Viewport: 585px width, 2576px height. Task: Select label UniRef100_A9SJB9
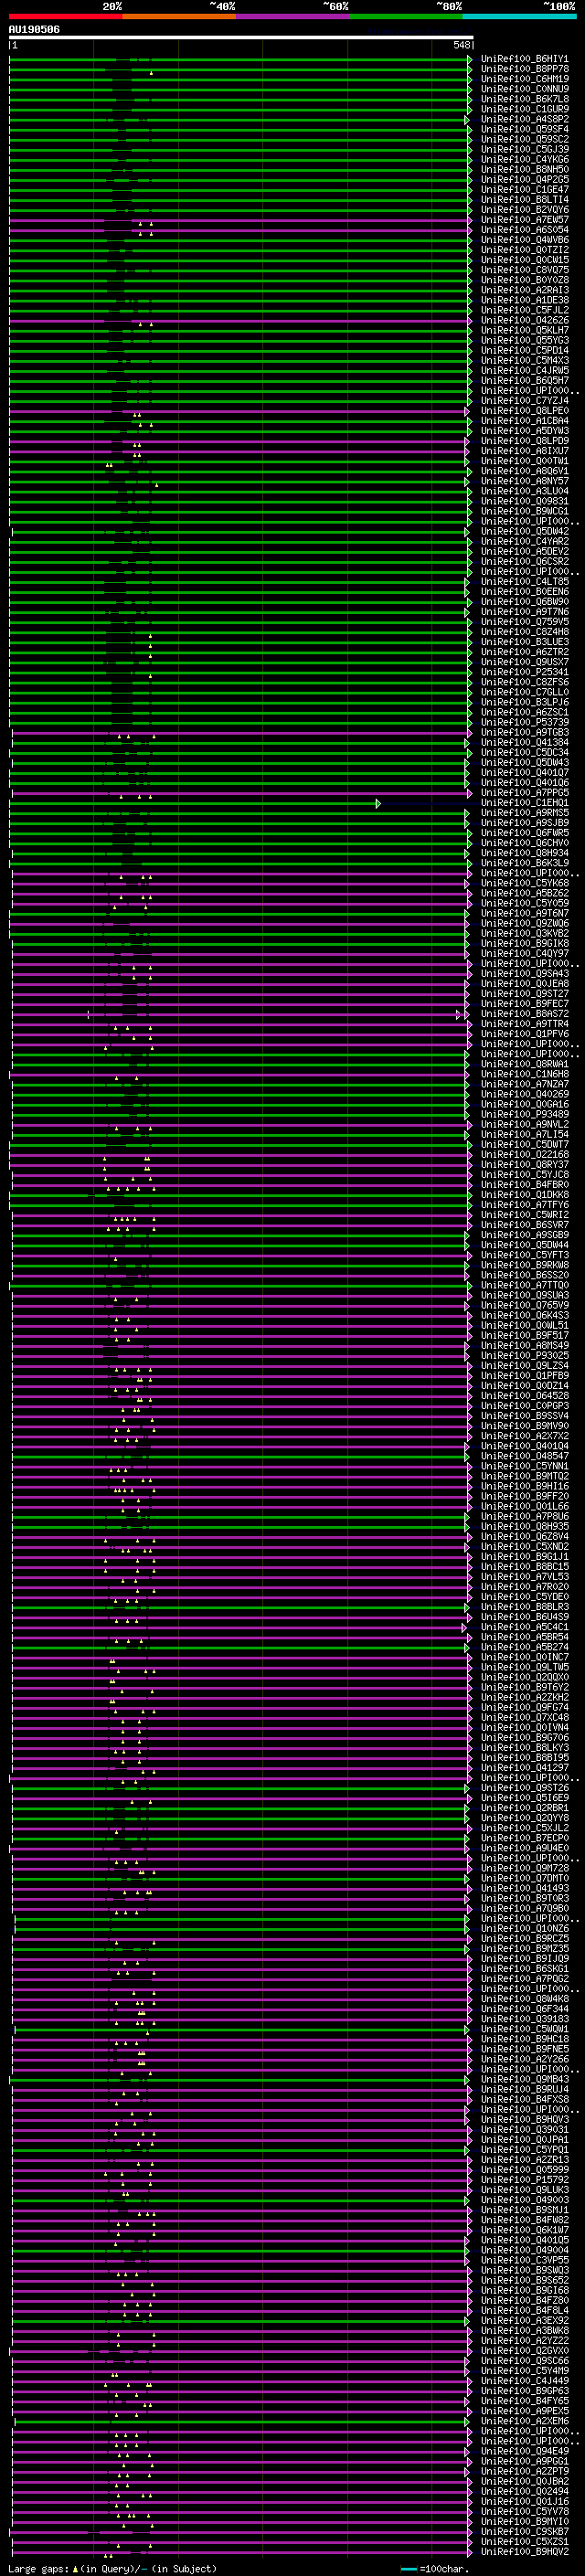(x=524, y=823)
